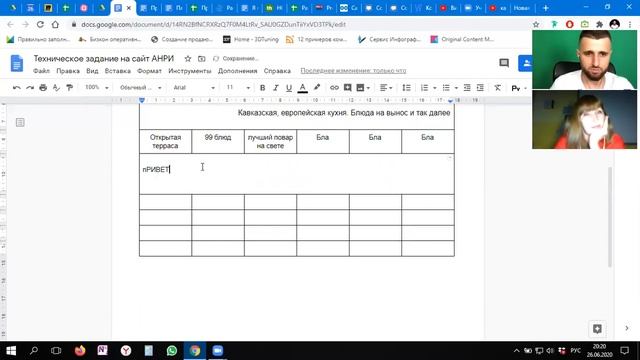Add a comment from toolbar
Viewport: 640px width, 360px height.
coord(347,88)
